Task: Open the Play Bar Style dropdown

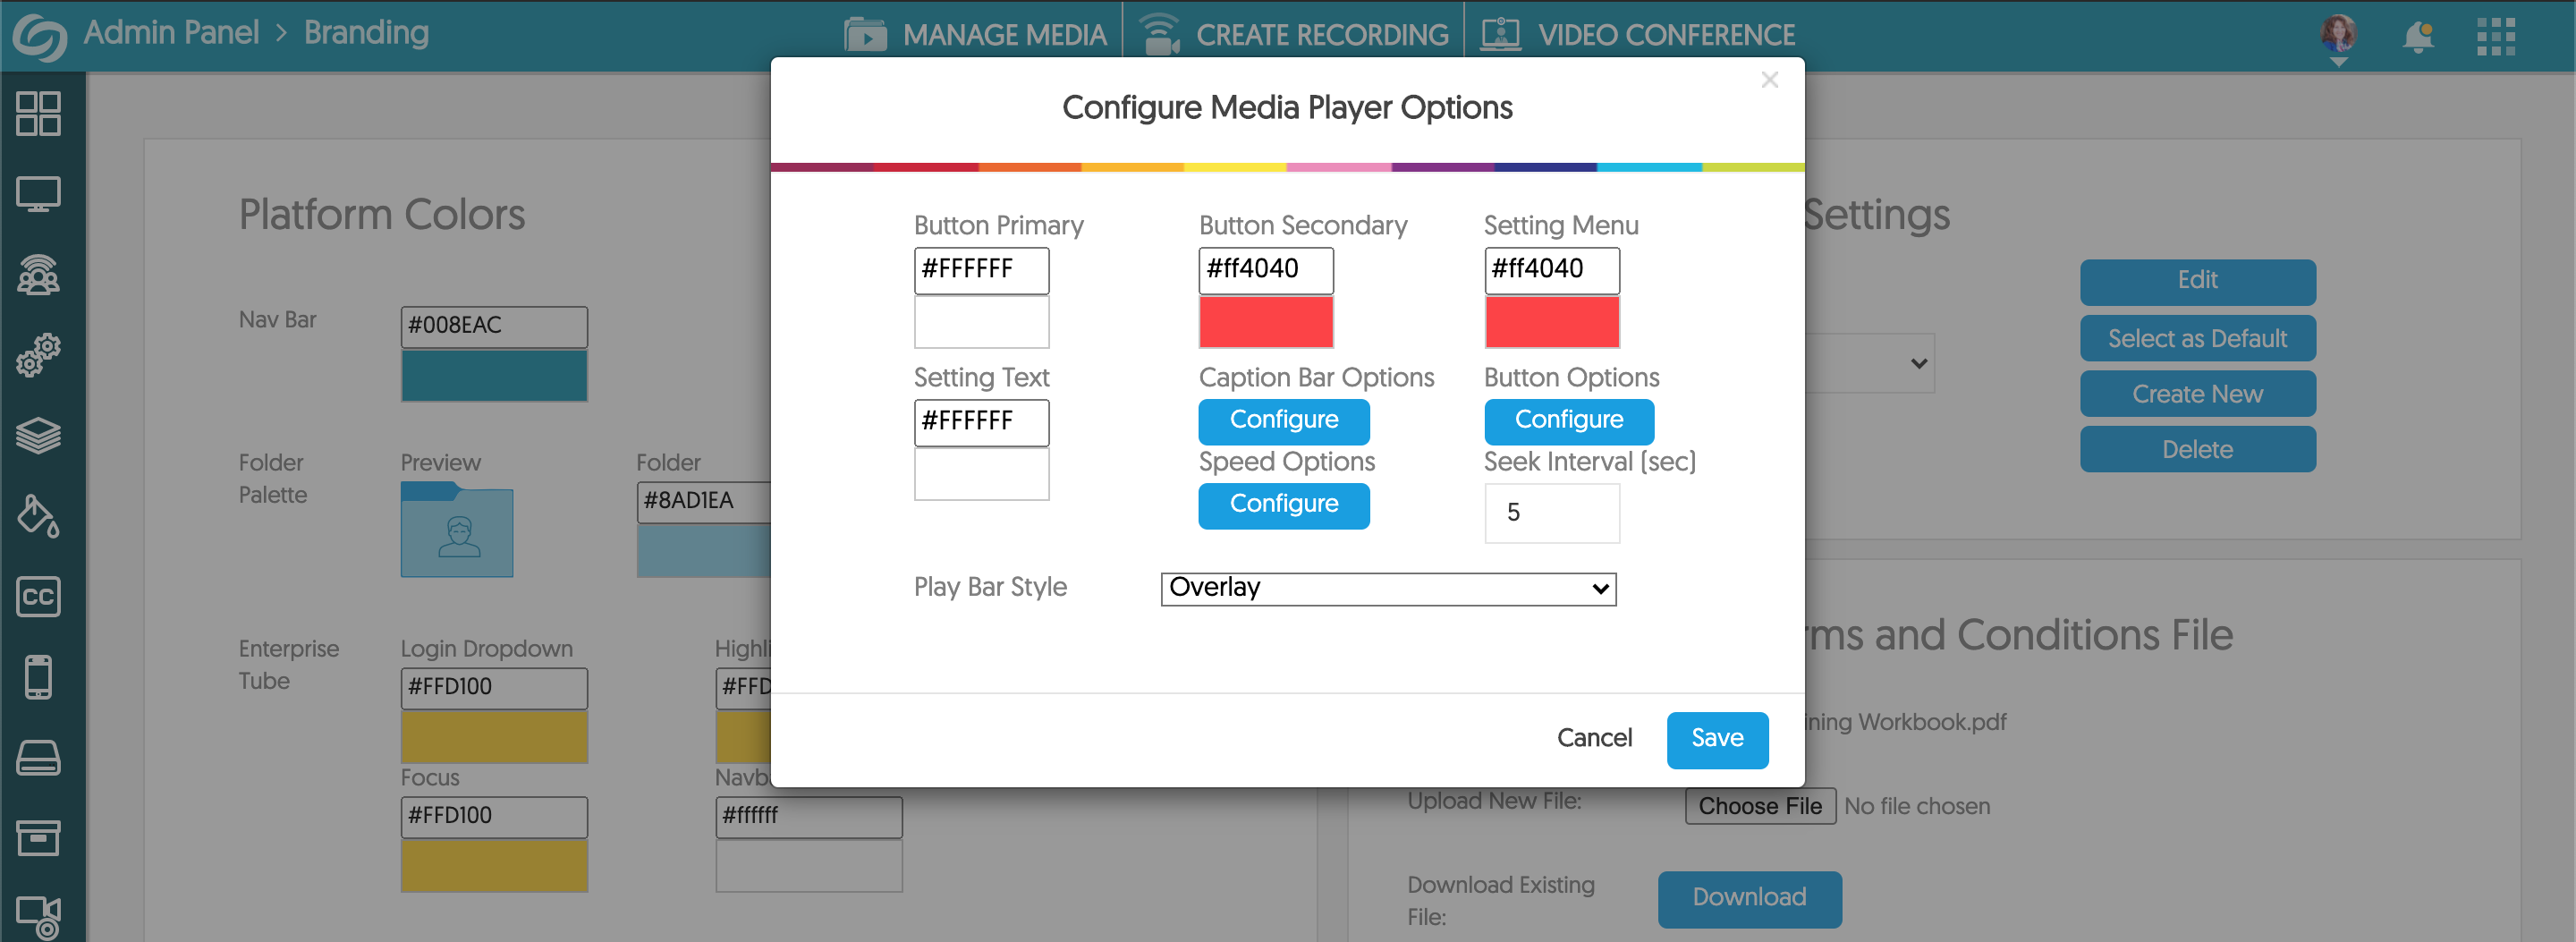Action: tap(1387, 589)
